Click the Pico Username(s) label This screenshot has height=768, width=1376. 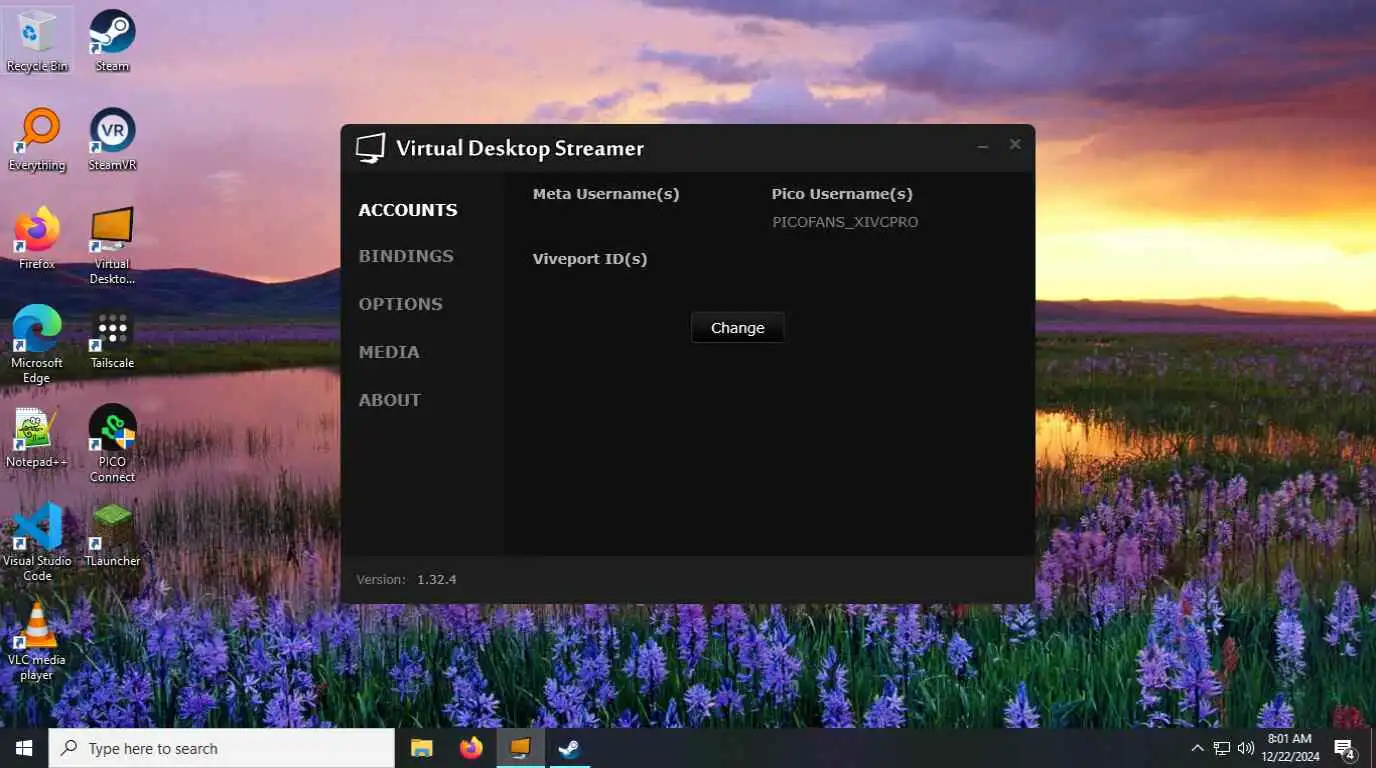(x=842, y=194)
